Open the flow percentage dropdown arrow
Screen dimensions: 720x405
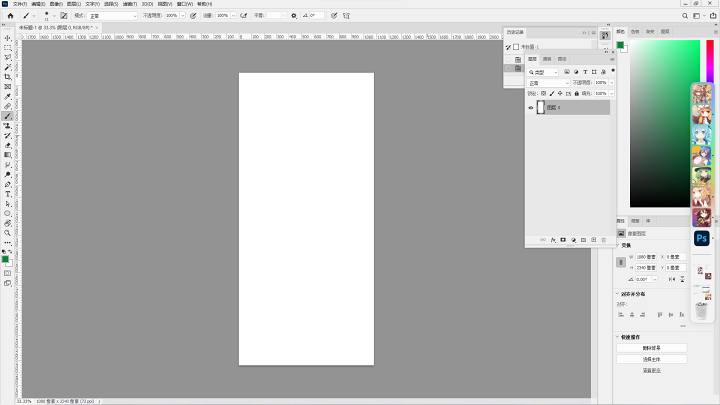(233, 16)
